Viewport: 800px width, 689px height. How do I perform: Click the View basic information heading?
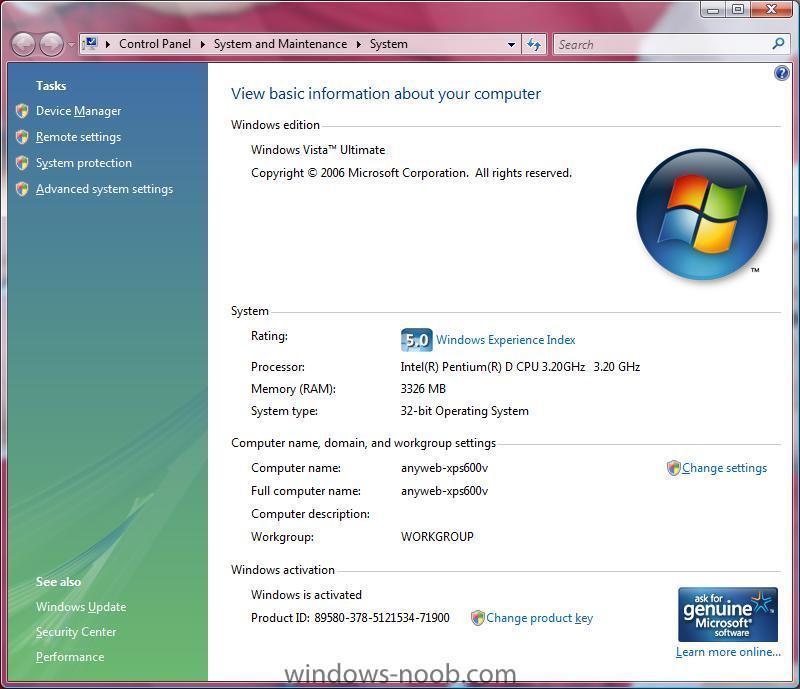(x=386, y=94)
